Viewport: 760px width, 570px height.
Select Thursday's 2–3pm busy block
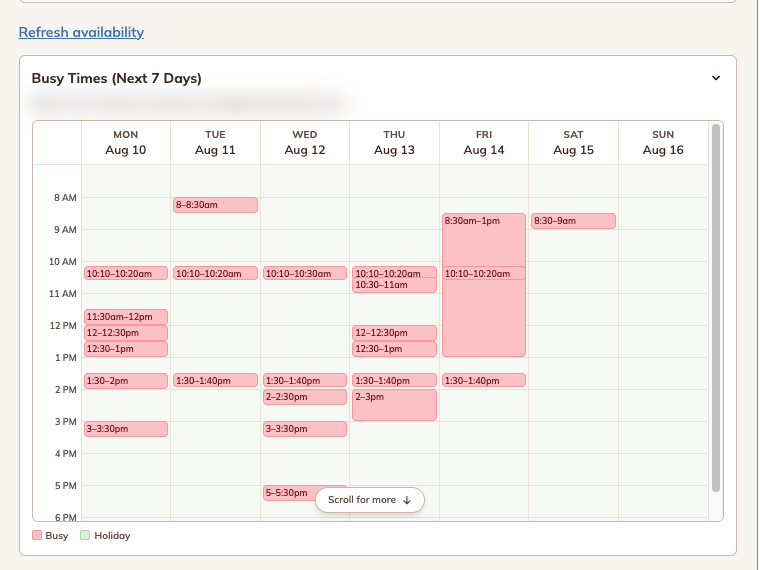[394, 405]
